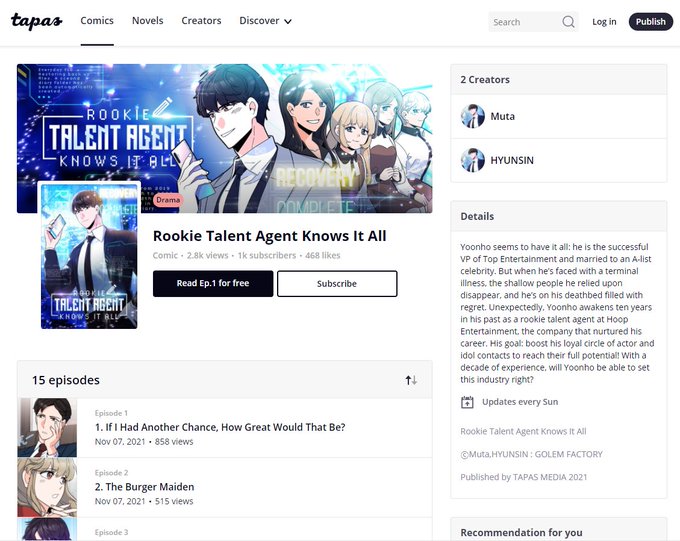This screenshot has height=541, width=680.
Task: Click the series banner image
Action: [x=225, y=138]
